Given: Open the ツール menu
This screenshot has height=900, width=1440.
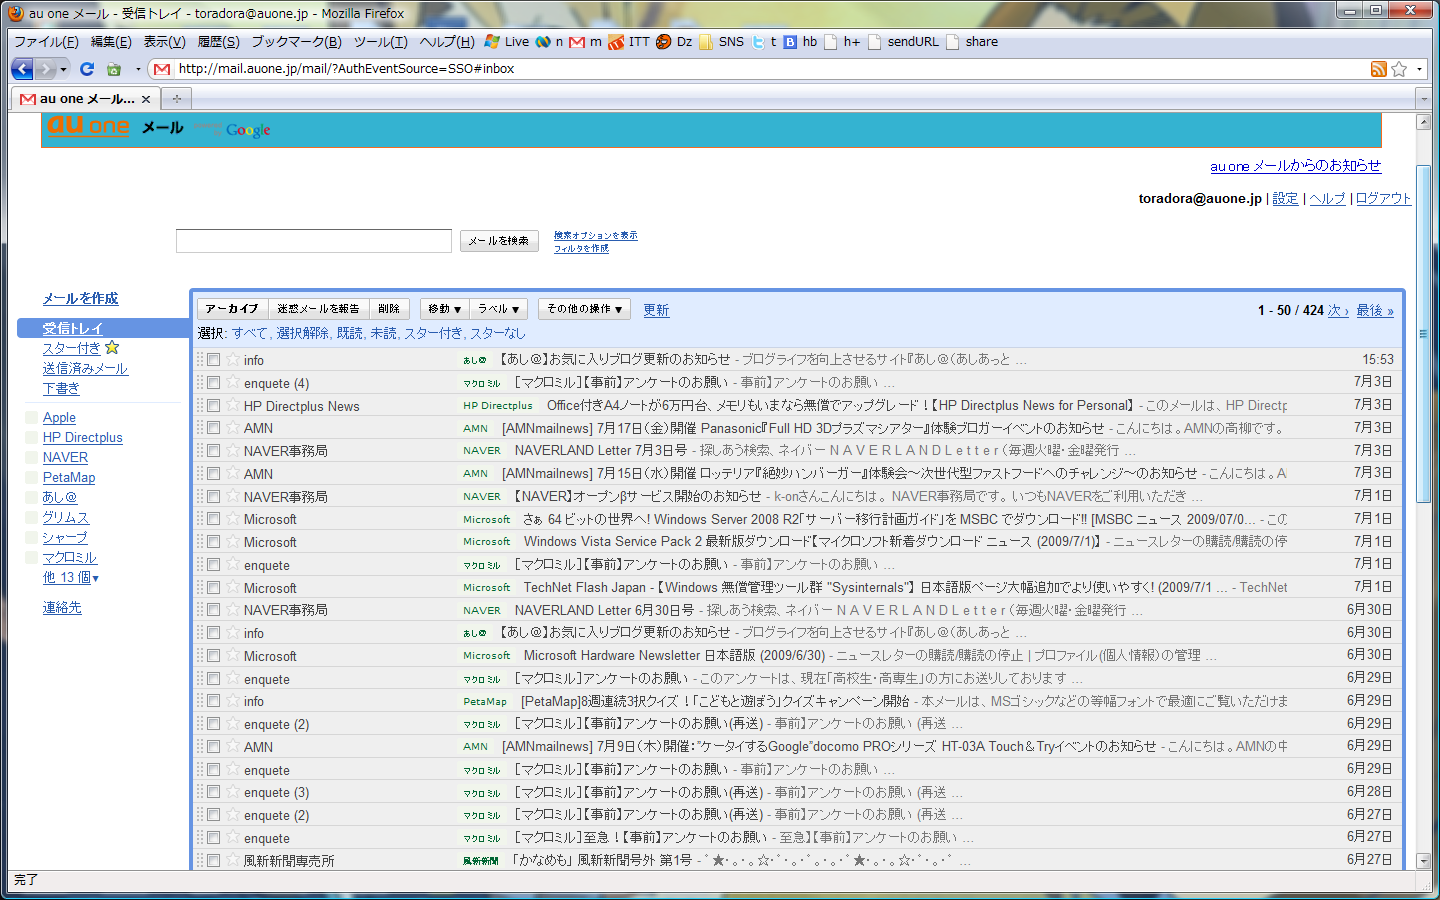Looking at the screenshot, I should pyautogui.click(x=380, y=42).
